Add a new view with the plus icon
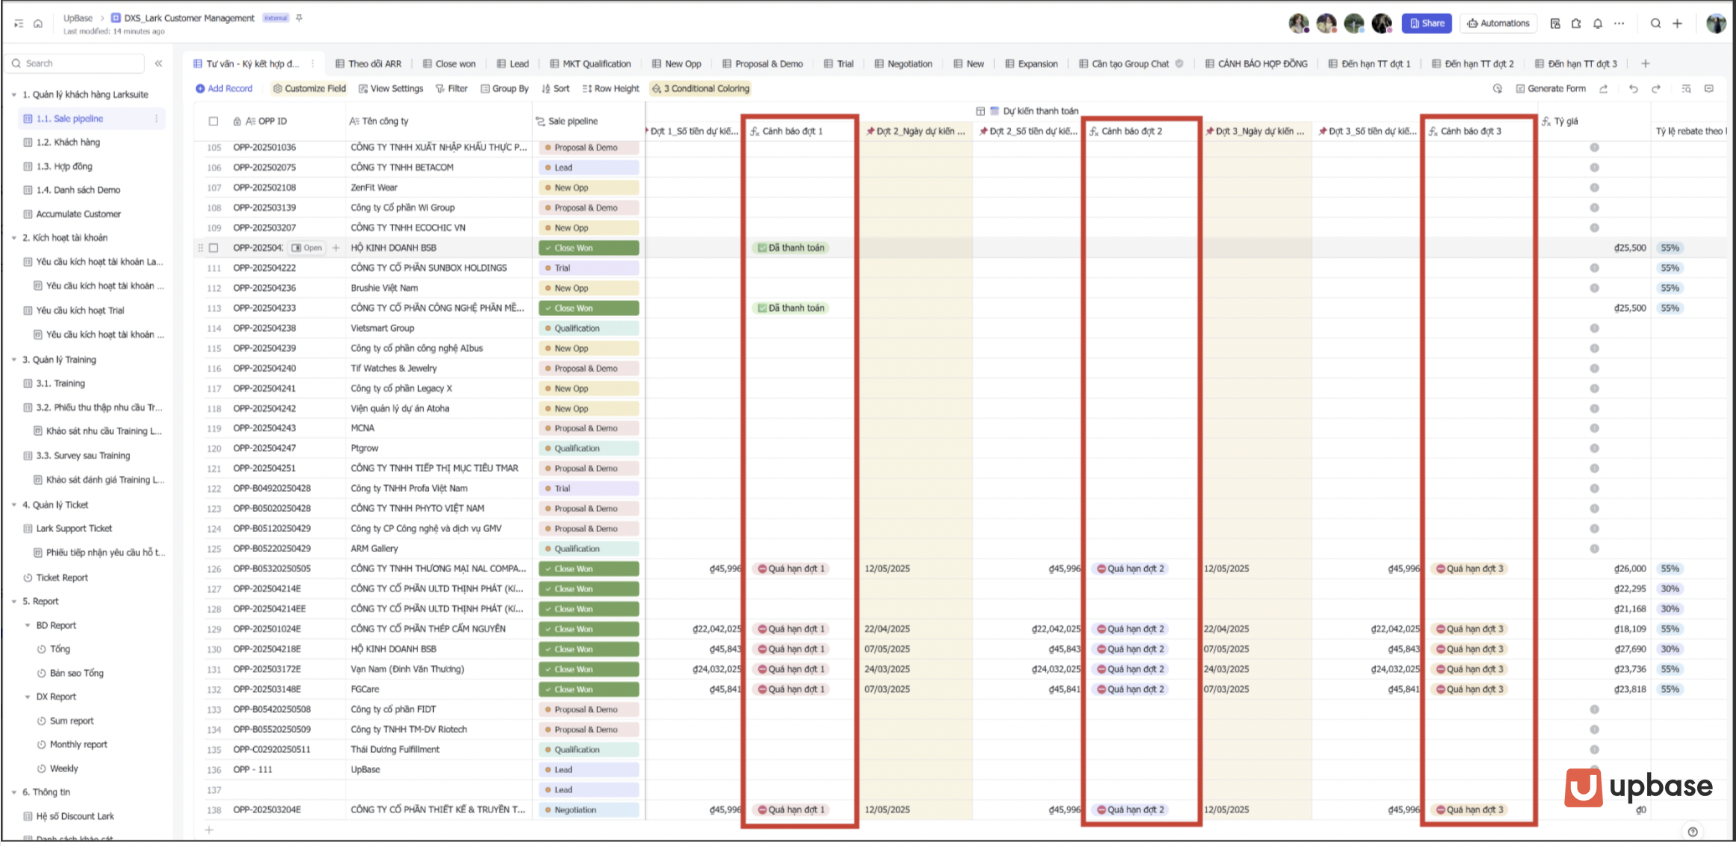Screen dimensions: 1736x846 1645,63
